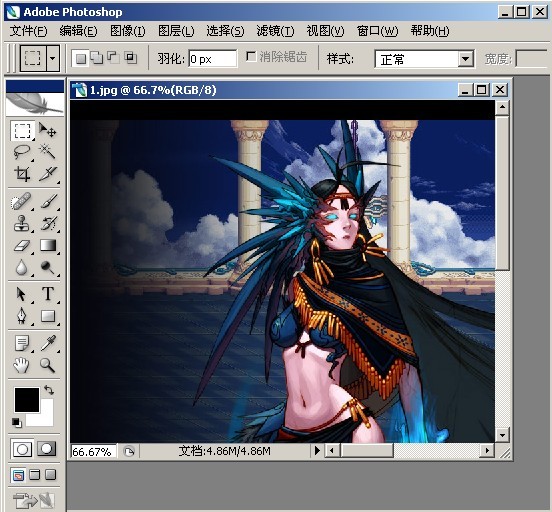Open the 图像(I) menu
Viewport: 552px width, 512px height.
pos(127,31)
